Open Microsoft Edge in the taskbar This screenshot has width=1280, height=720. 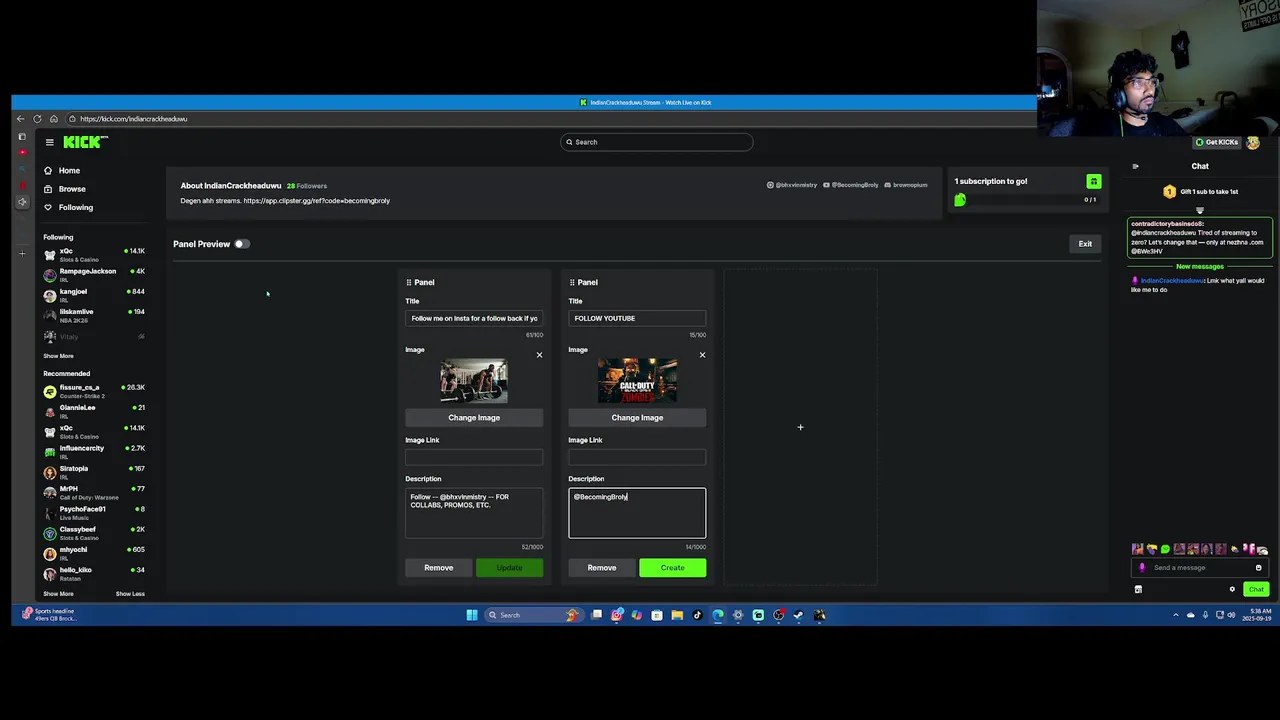(x=718, y=615)
